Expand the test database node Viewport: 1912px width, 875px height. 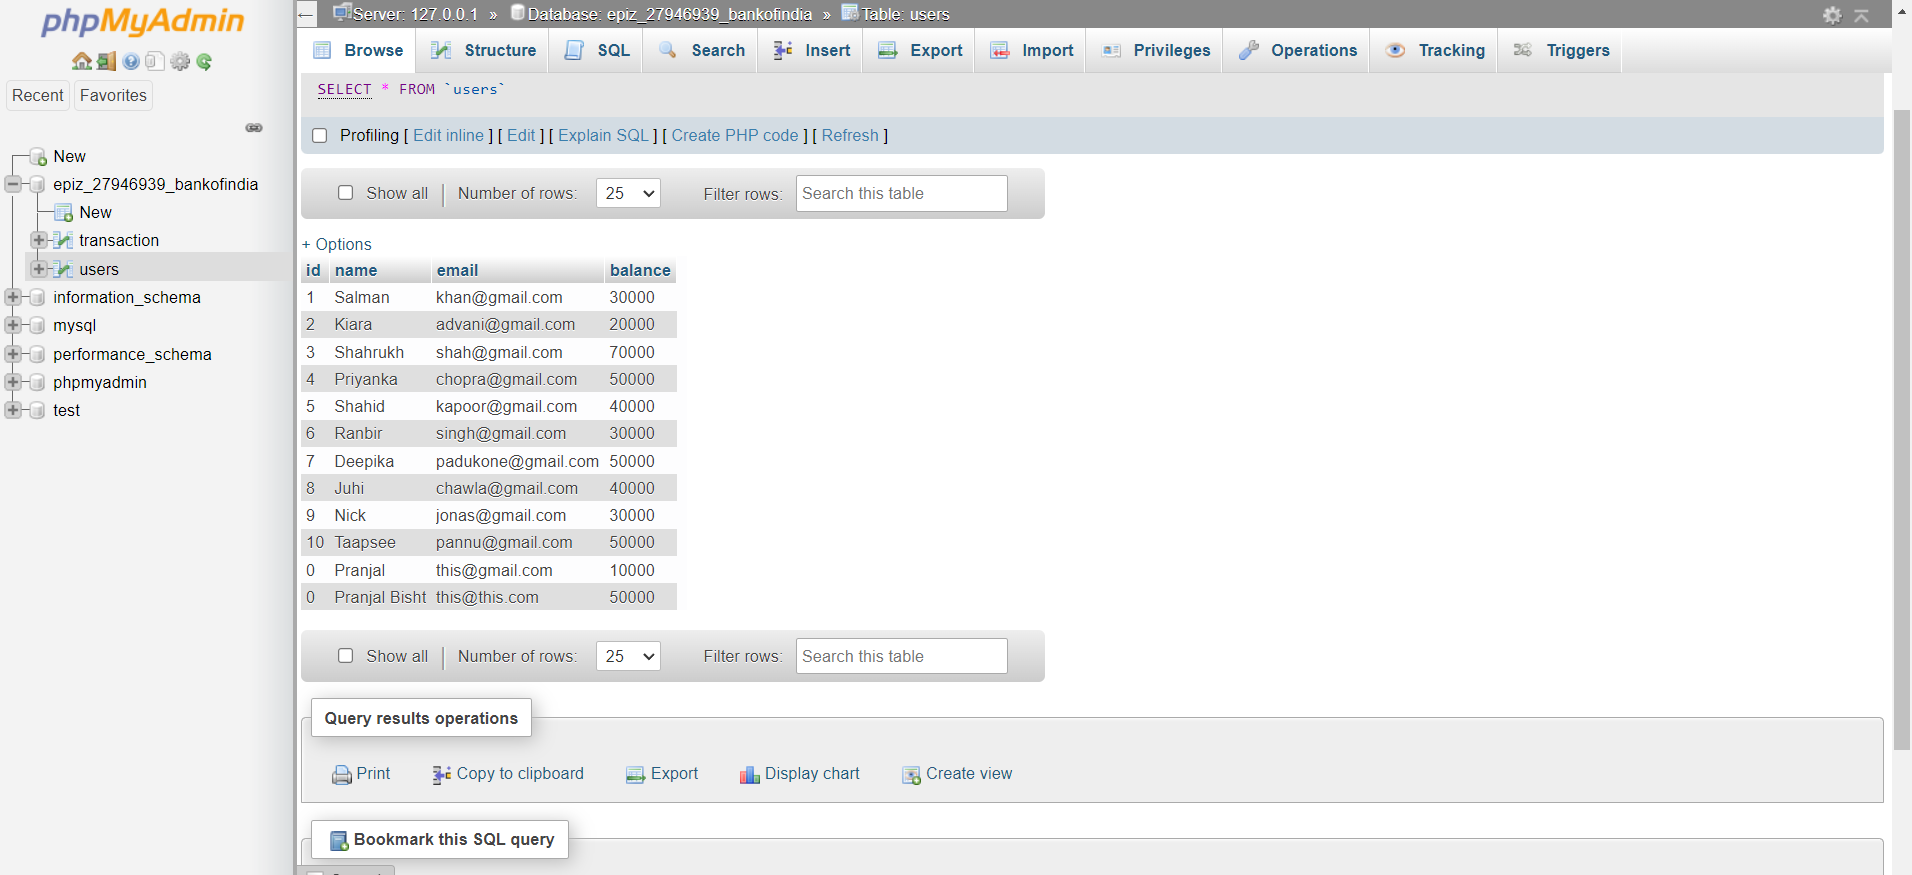pyautogui.click(x=13, y=410)
